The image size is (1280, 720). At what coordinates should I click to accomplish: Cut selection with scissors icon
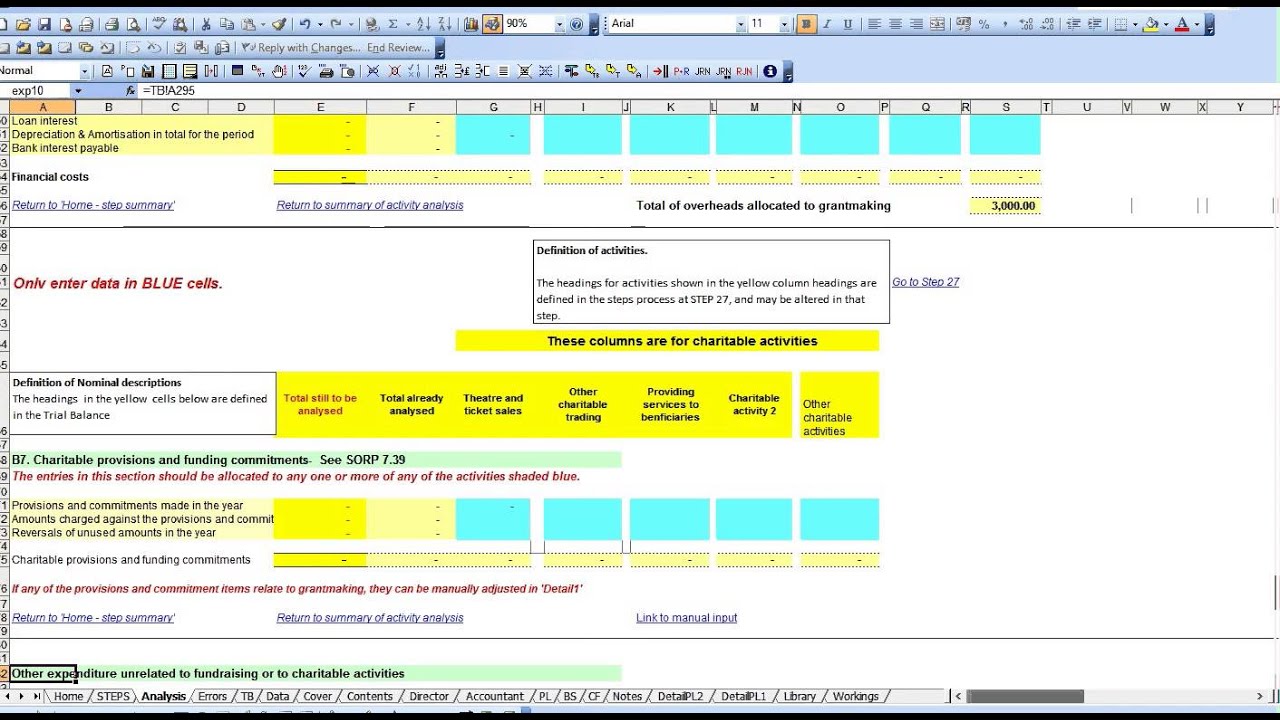(205, 24)
